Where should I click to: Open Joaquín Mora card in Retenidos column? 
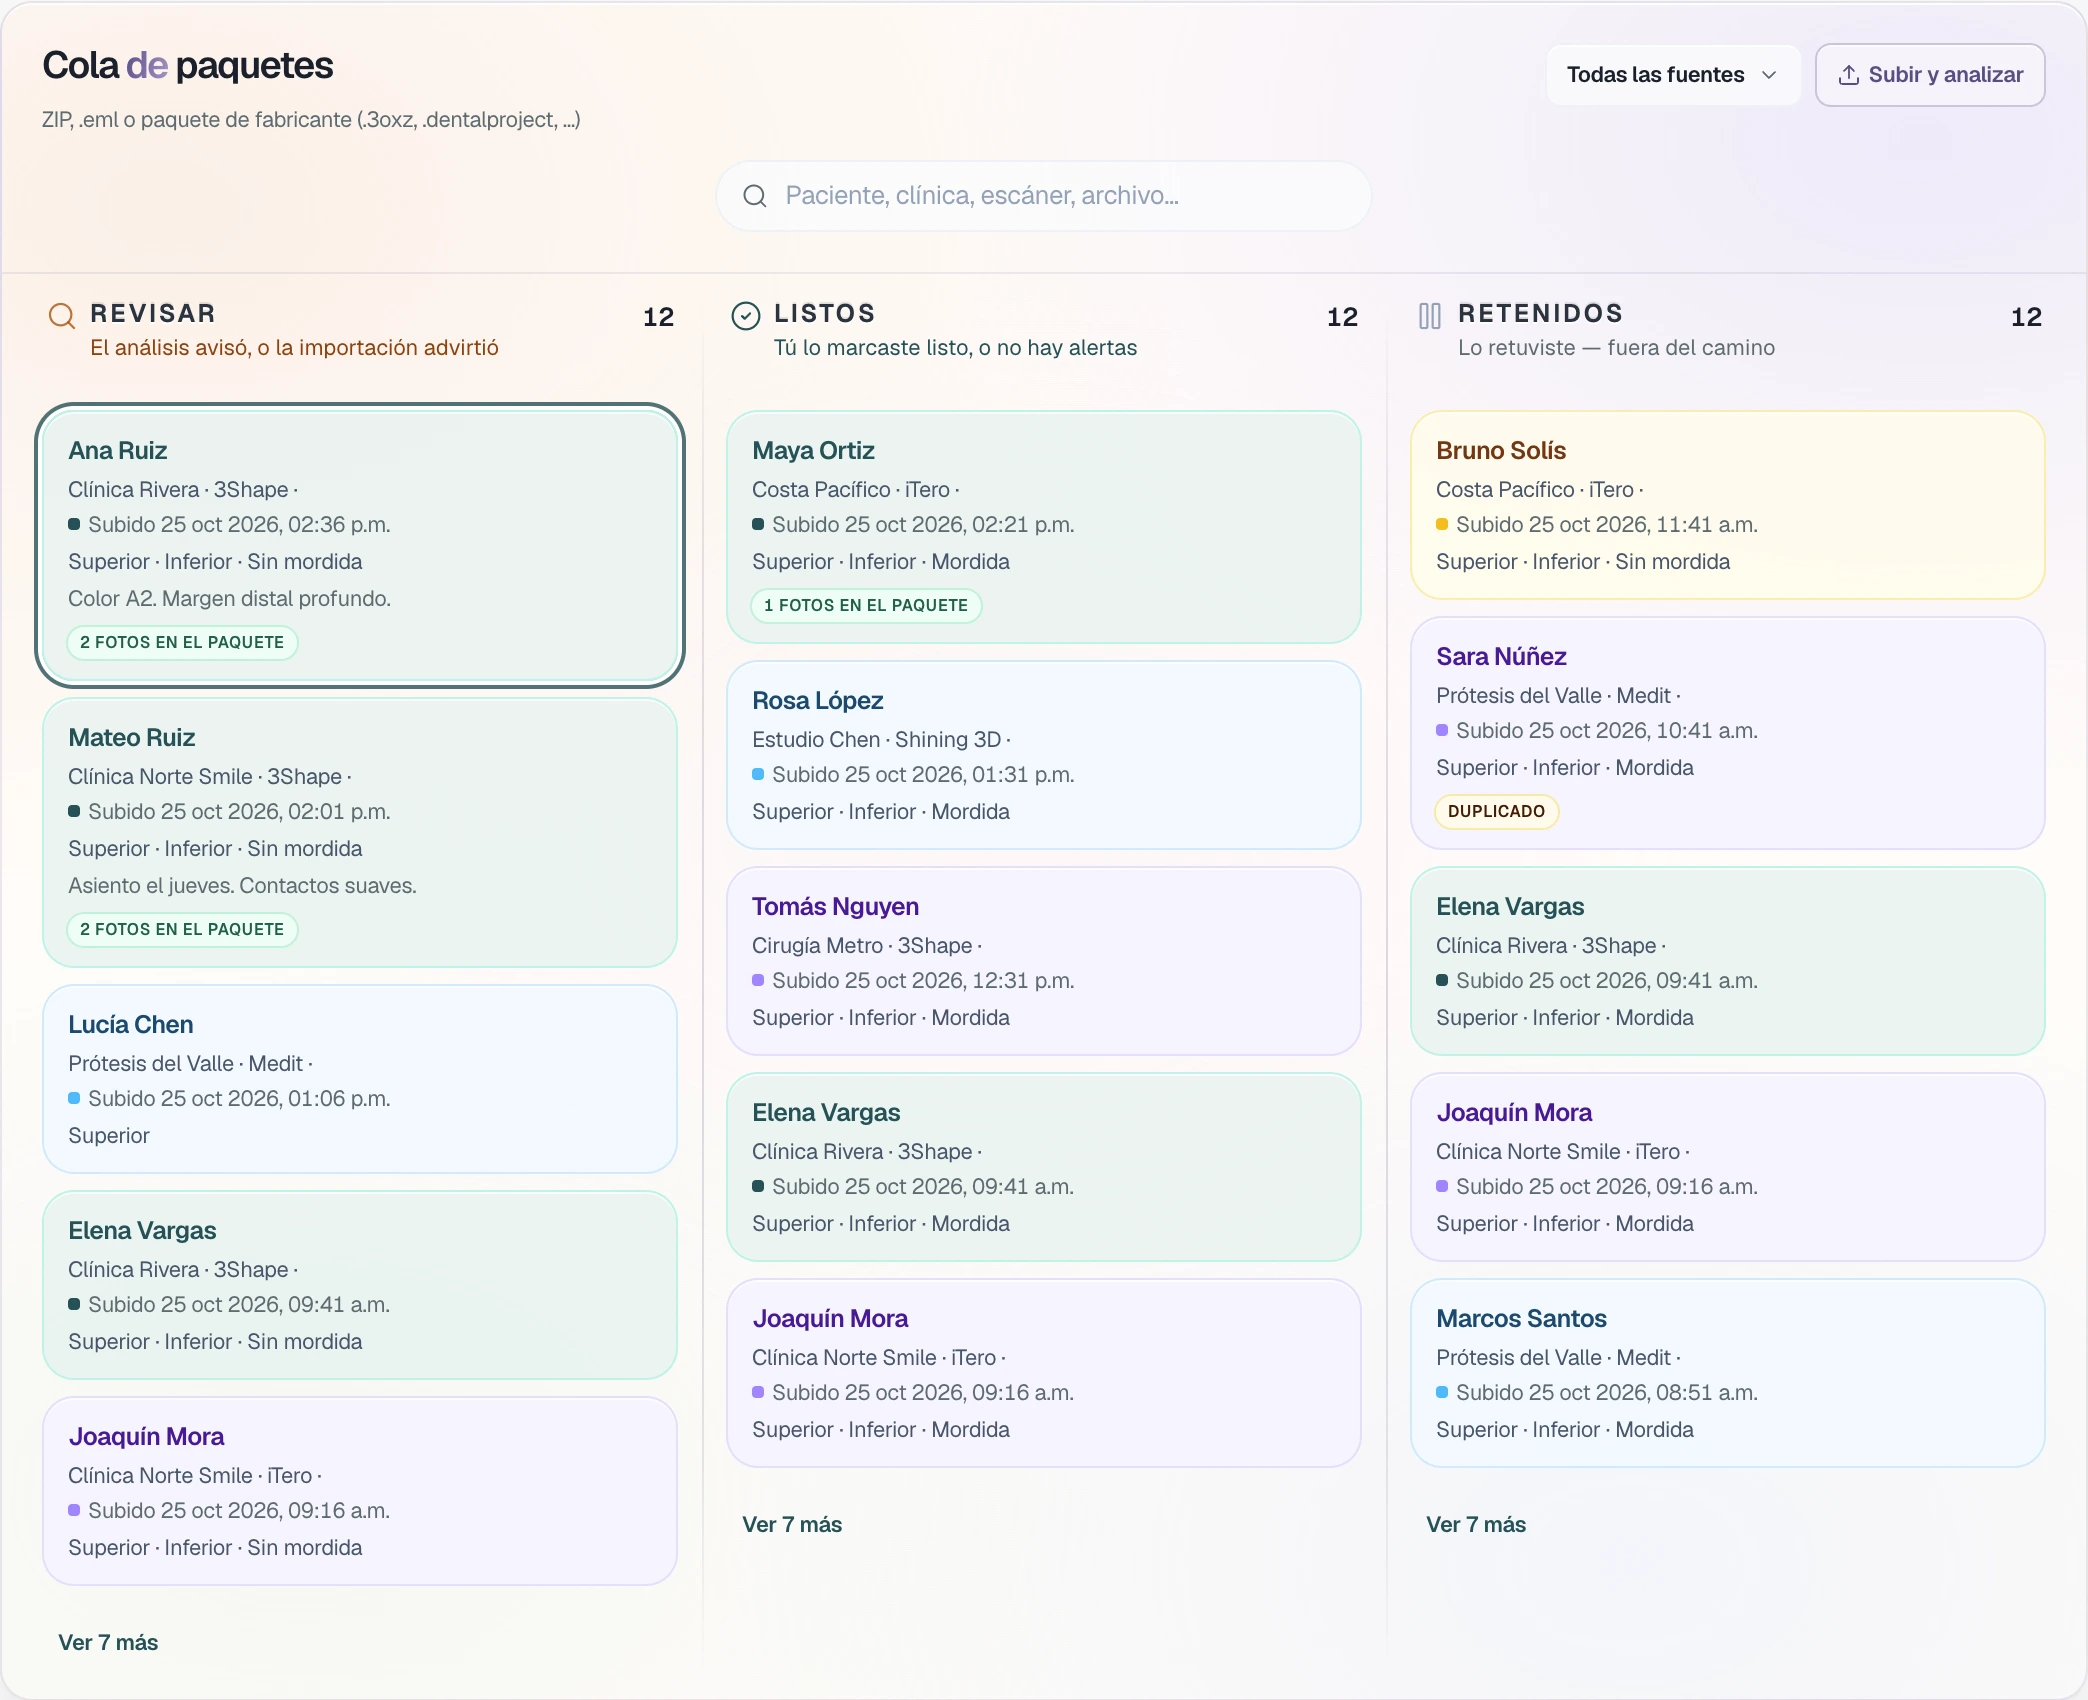click(1728, 1167)
